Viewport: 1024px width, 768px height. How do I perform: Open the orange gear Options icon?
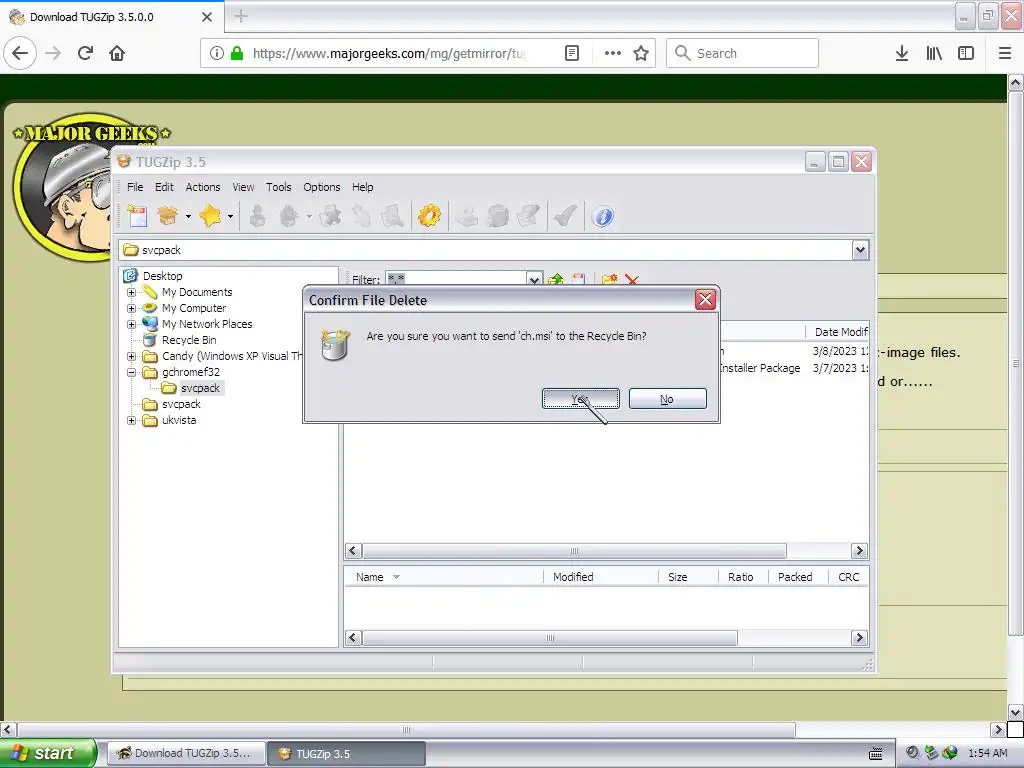429,216
